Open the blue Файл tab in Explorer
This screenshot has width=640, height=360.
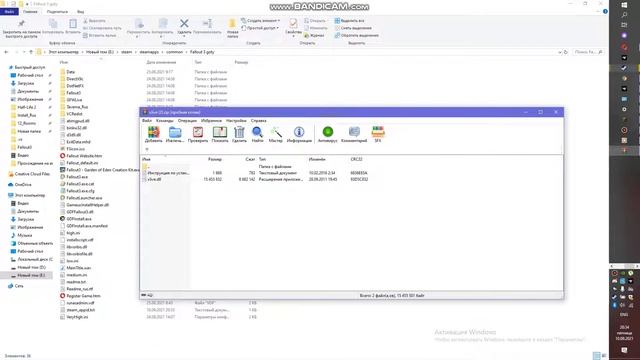[9, 12]
